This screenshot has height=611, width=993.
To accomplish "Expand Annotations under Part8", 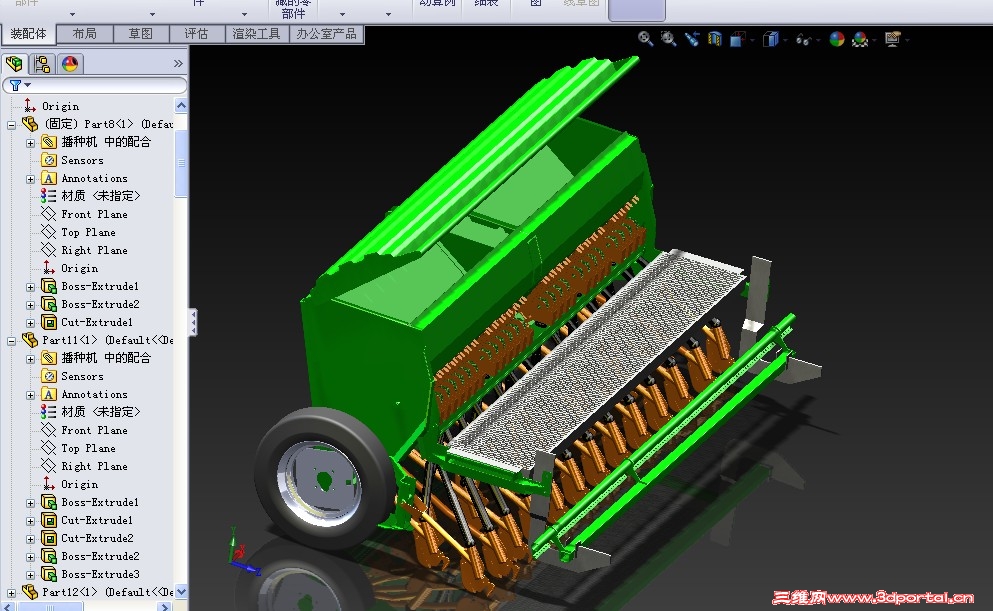I will (30, 179).
